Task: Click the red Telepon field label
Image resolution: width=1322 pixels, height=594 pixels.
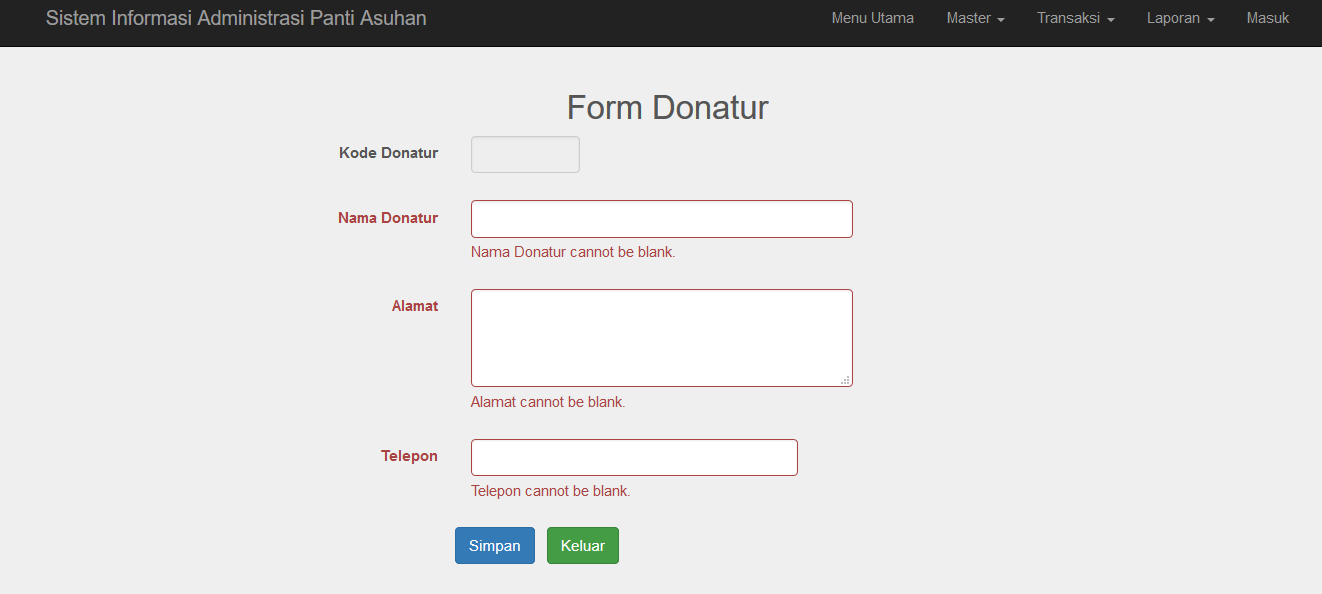Action: click(409, 456)
